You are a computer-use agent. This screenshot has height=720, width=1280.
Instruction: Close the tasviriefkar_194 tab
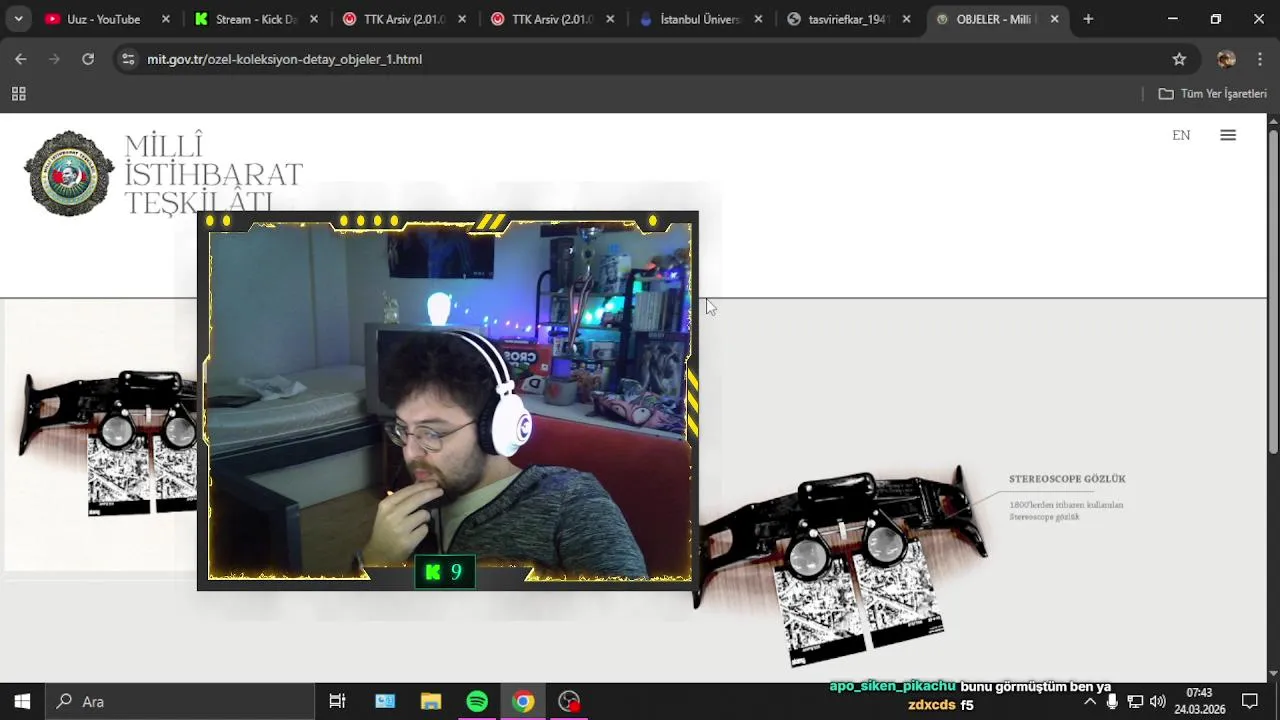[x=906, y=19]
